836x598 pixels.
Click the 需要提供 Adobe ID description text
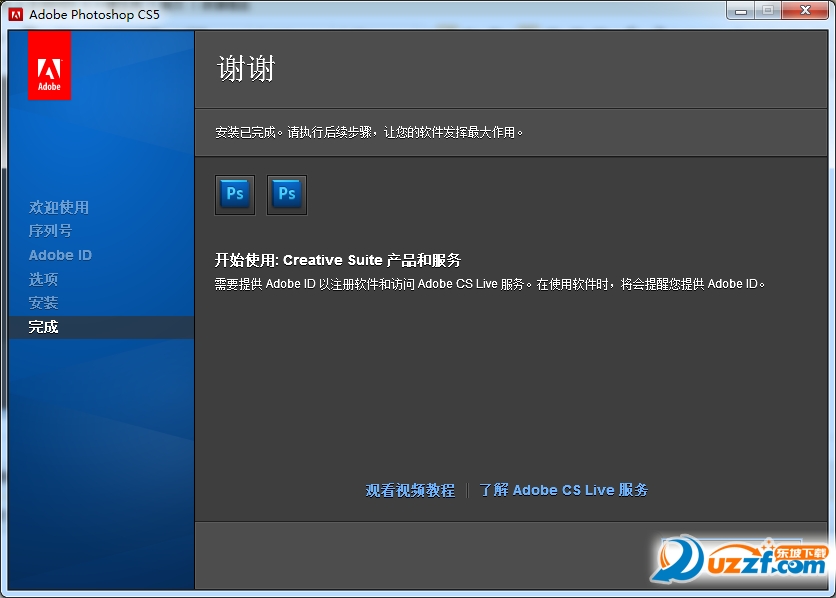pos(490,284)
